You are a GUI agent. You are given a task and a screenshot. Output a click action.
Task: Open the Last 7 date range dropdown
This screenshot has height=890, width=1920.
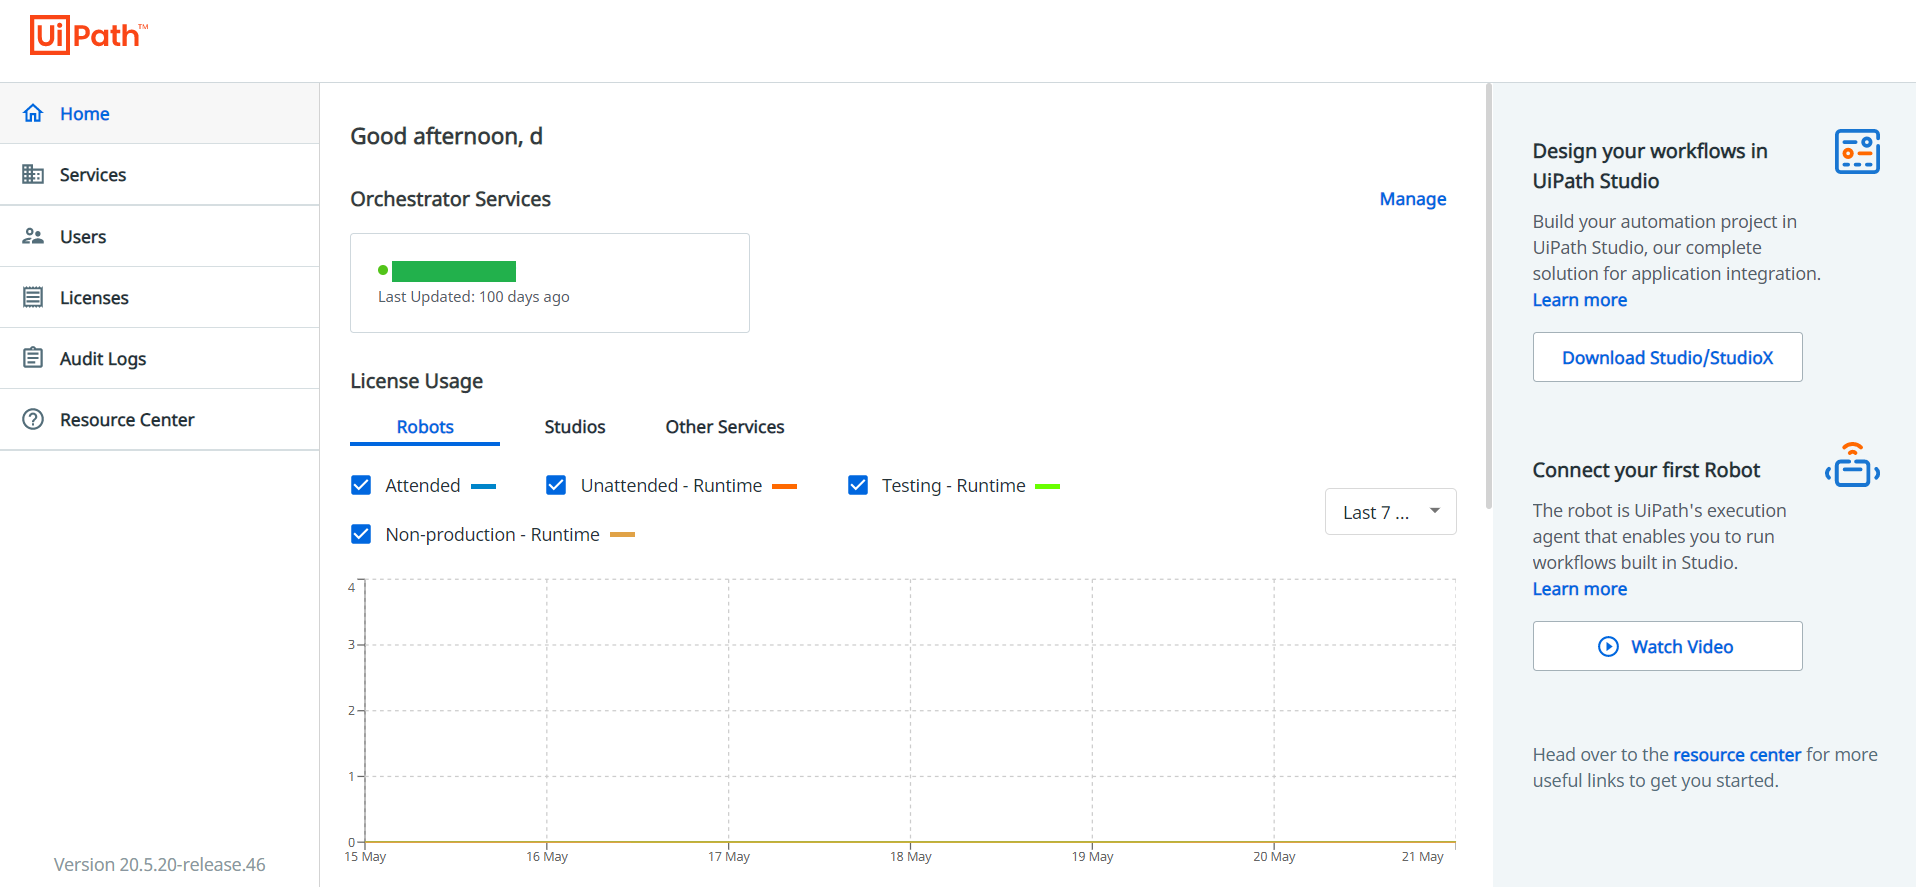1390,512
